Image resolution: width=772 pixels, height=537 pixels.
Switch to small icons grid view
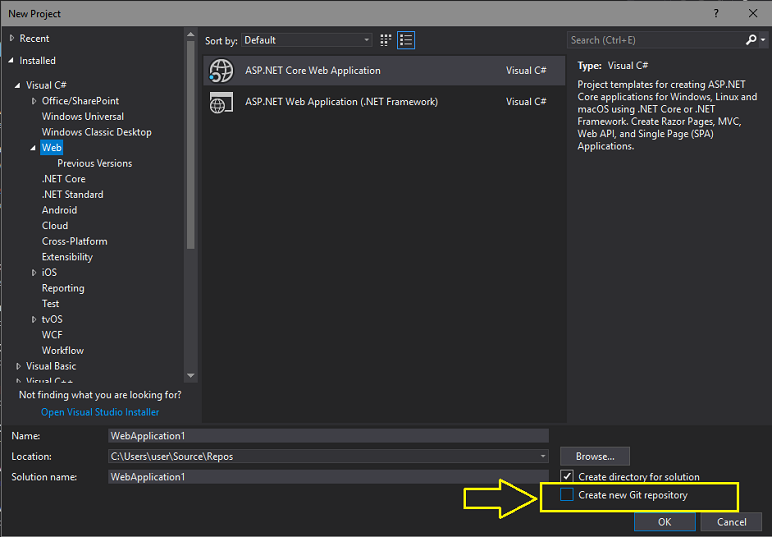(386, 40)
